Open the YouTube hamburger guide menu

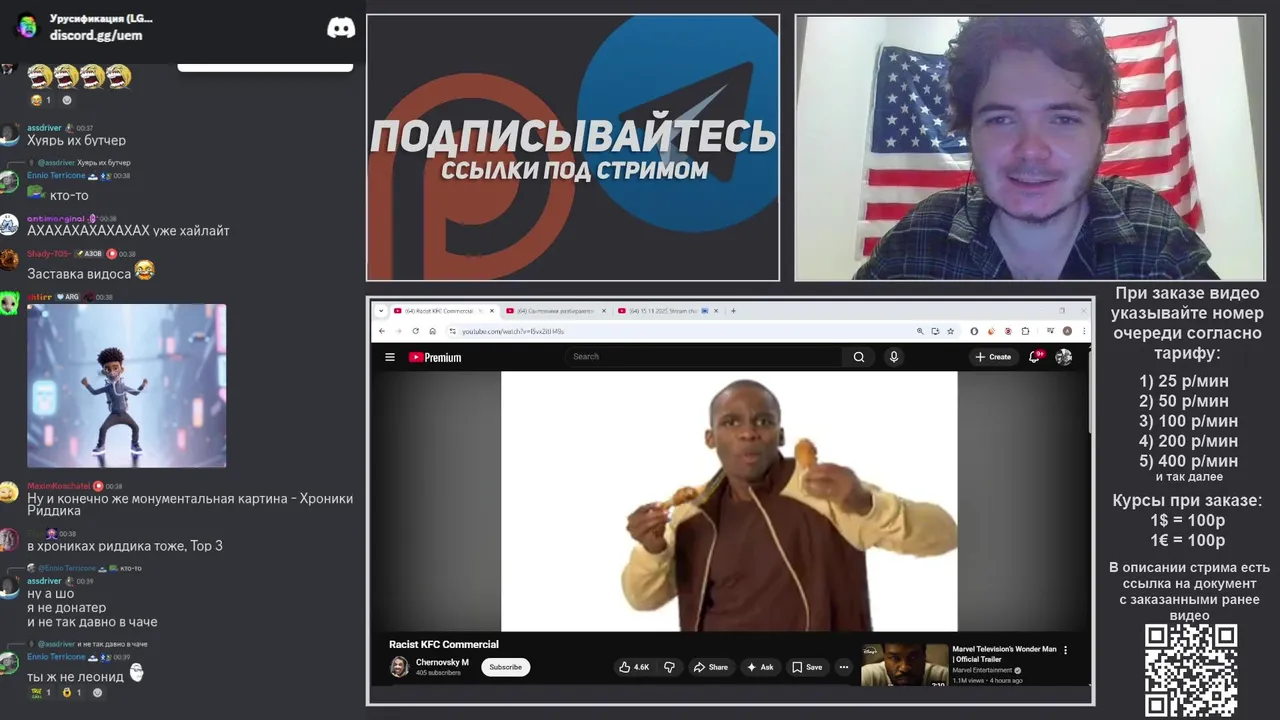(x=390, y=357)
